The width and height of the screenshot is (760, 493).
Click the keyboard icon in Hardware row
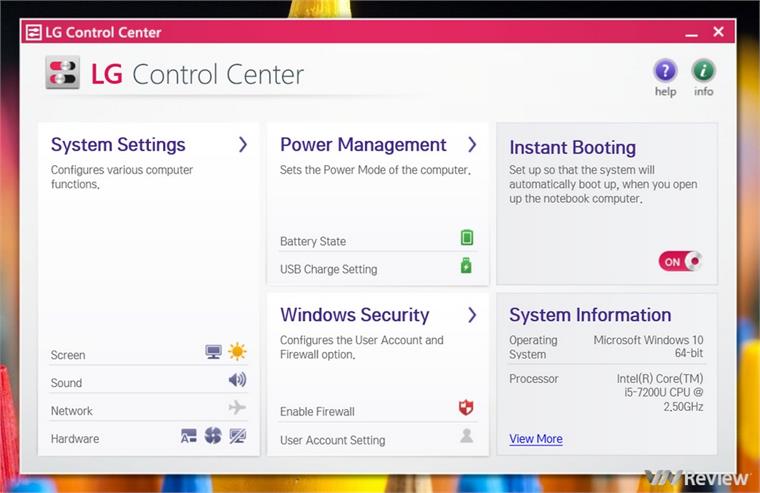[189, 436]
